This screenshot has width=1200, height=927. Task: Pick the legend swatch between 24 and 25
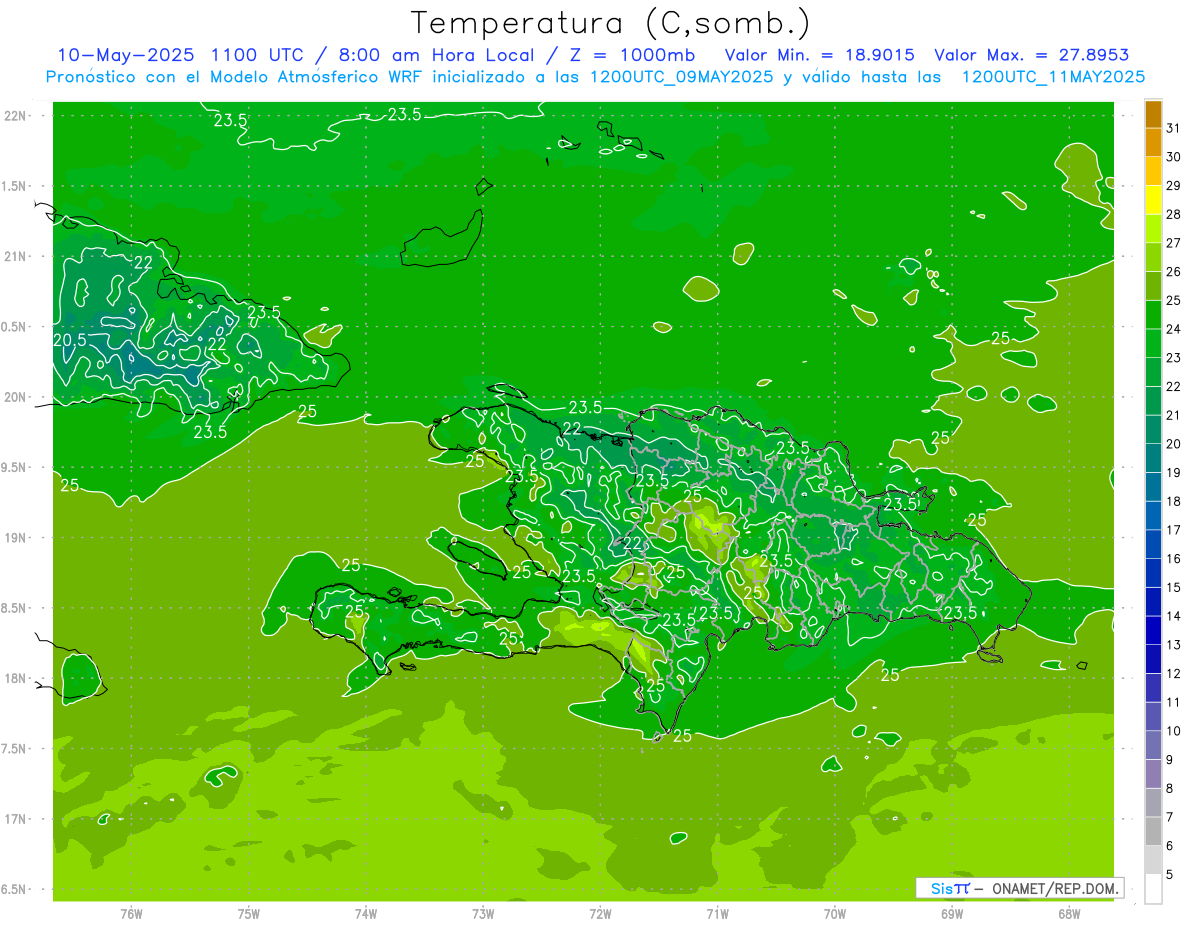click(x=1153, y=315)
